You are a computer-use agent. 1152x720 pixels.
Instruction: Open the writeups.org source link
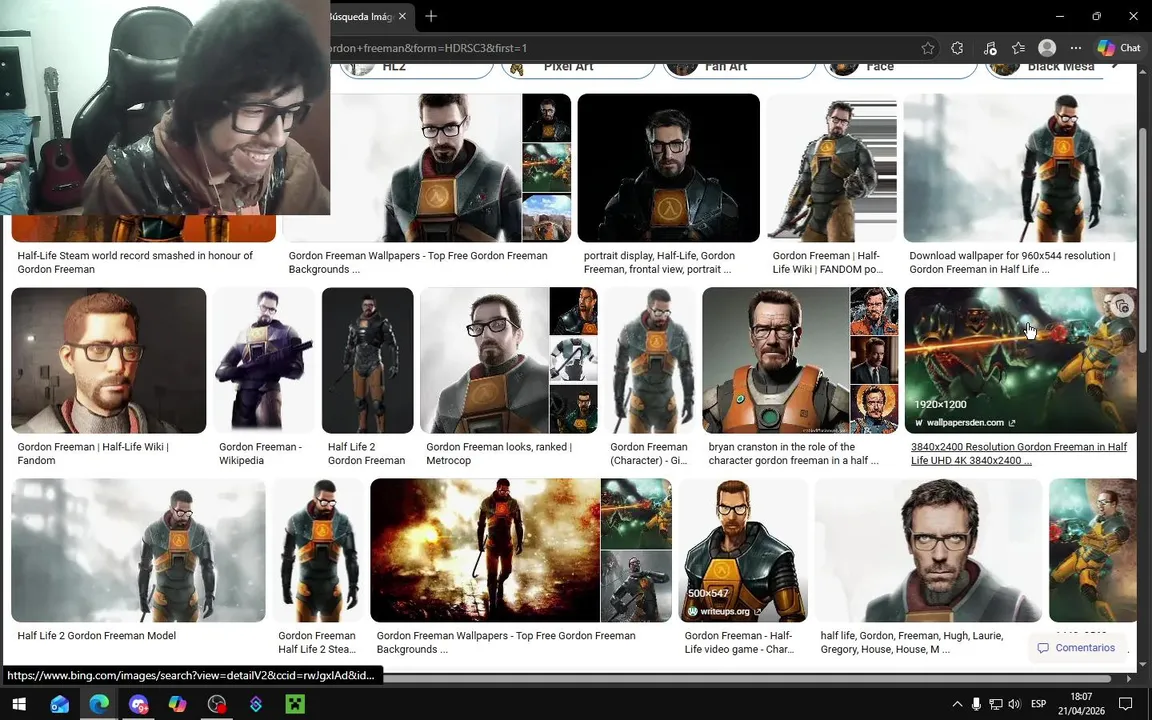tap(724, 611)
